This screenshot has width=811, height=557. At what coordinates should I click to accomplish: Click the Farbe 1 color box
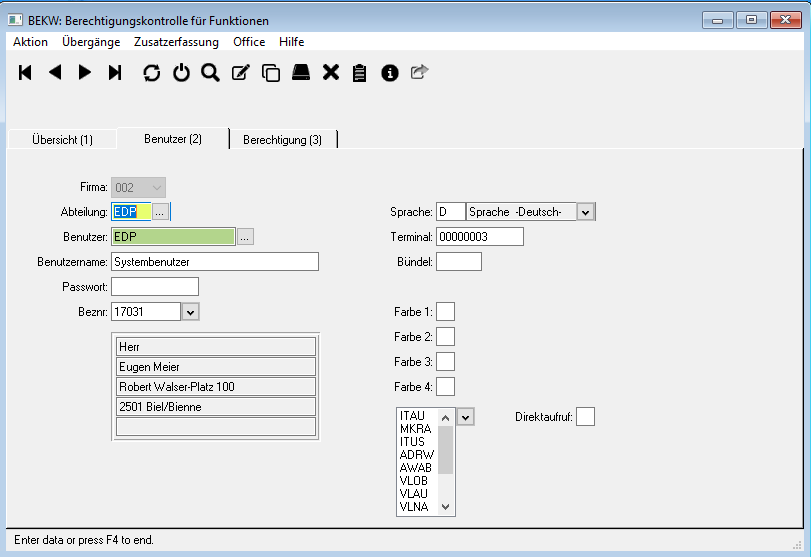pos(446,312)
